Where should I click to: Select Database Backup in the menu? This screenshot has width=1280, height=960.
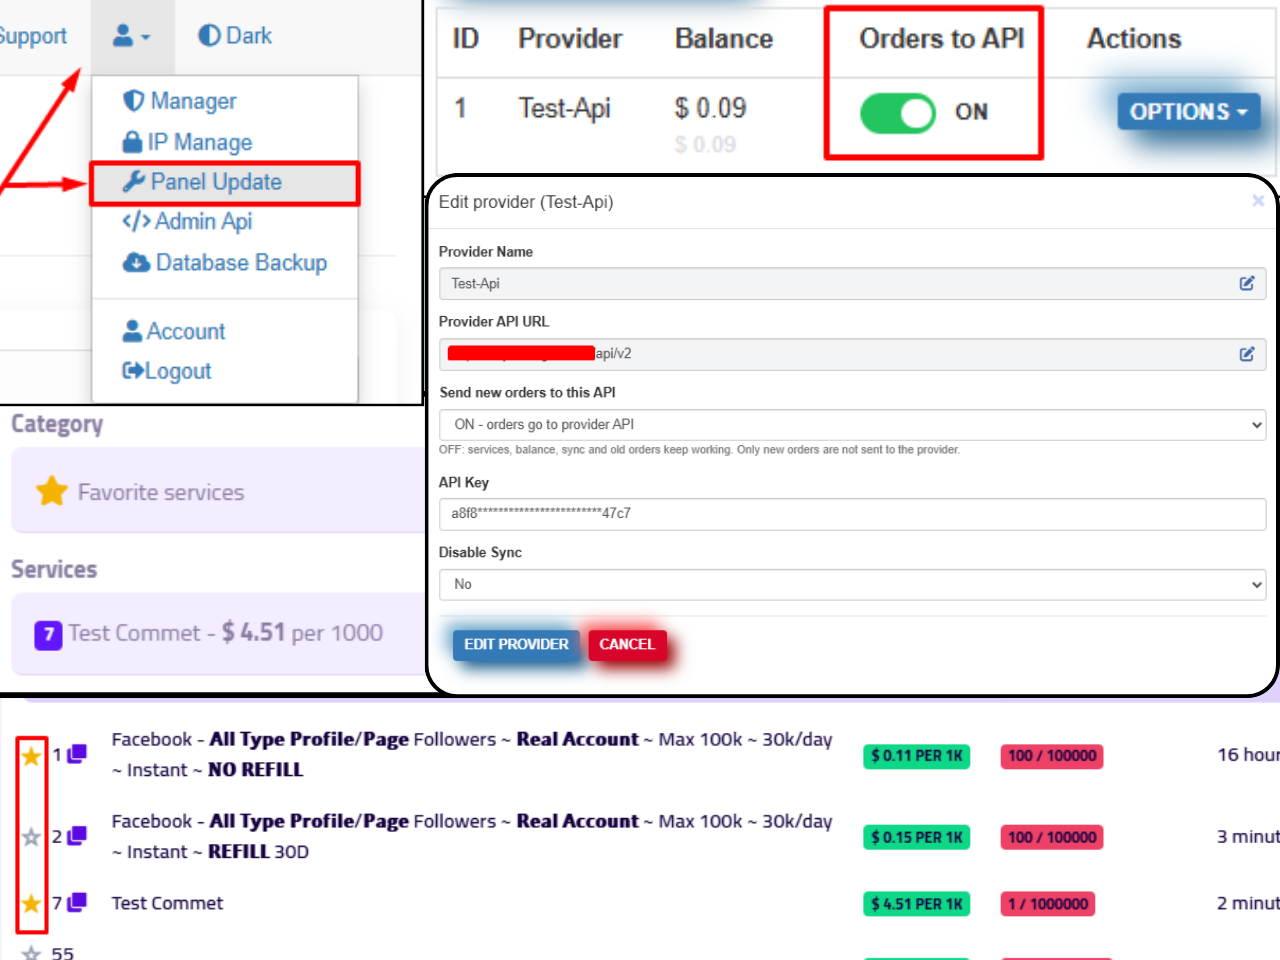(x=225, y=262)
